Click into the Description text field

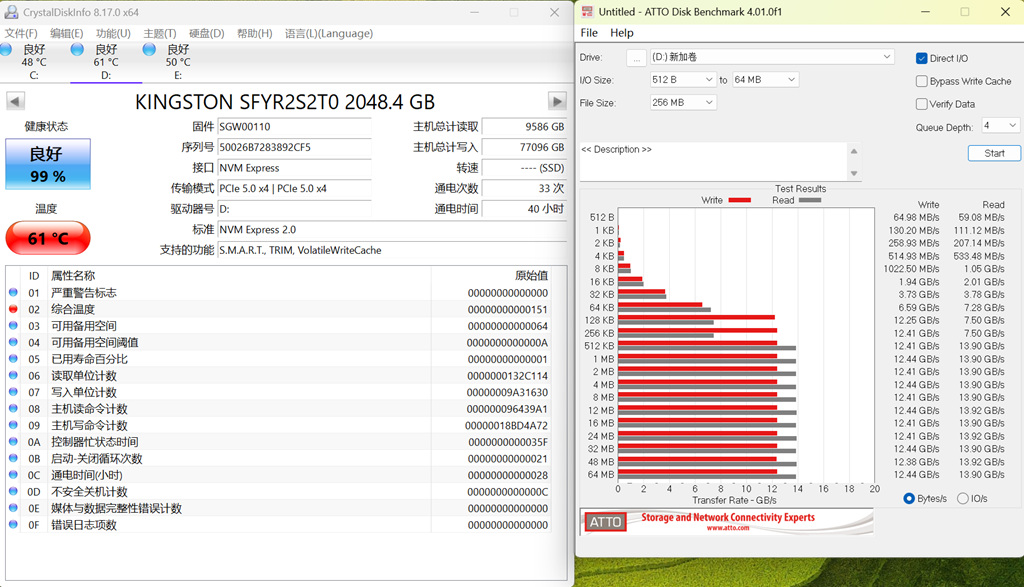click(x=713, y=162)
